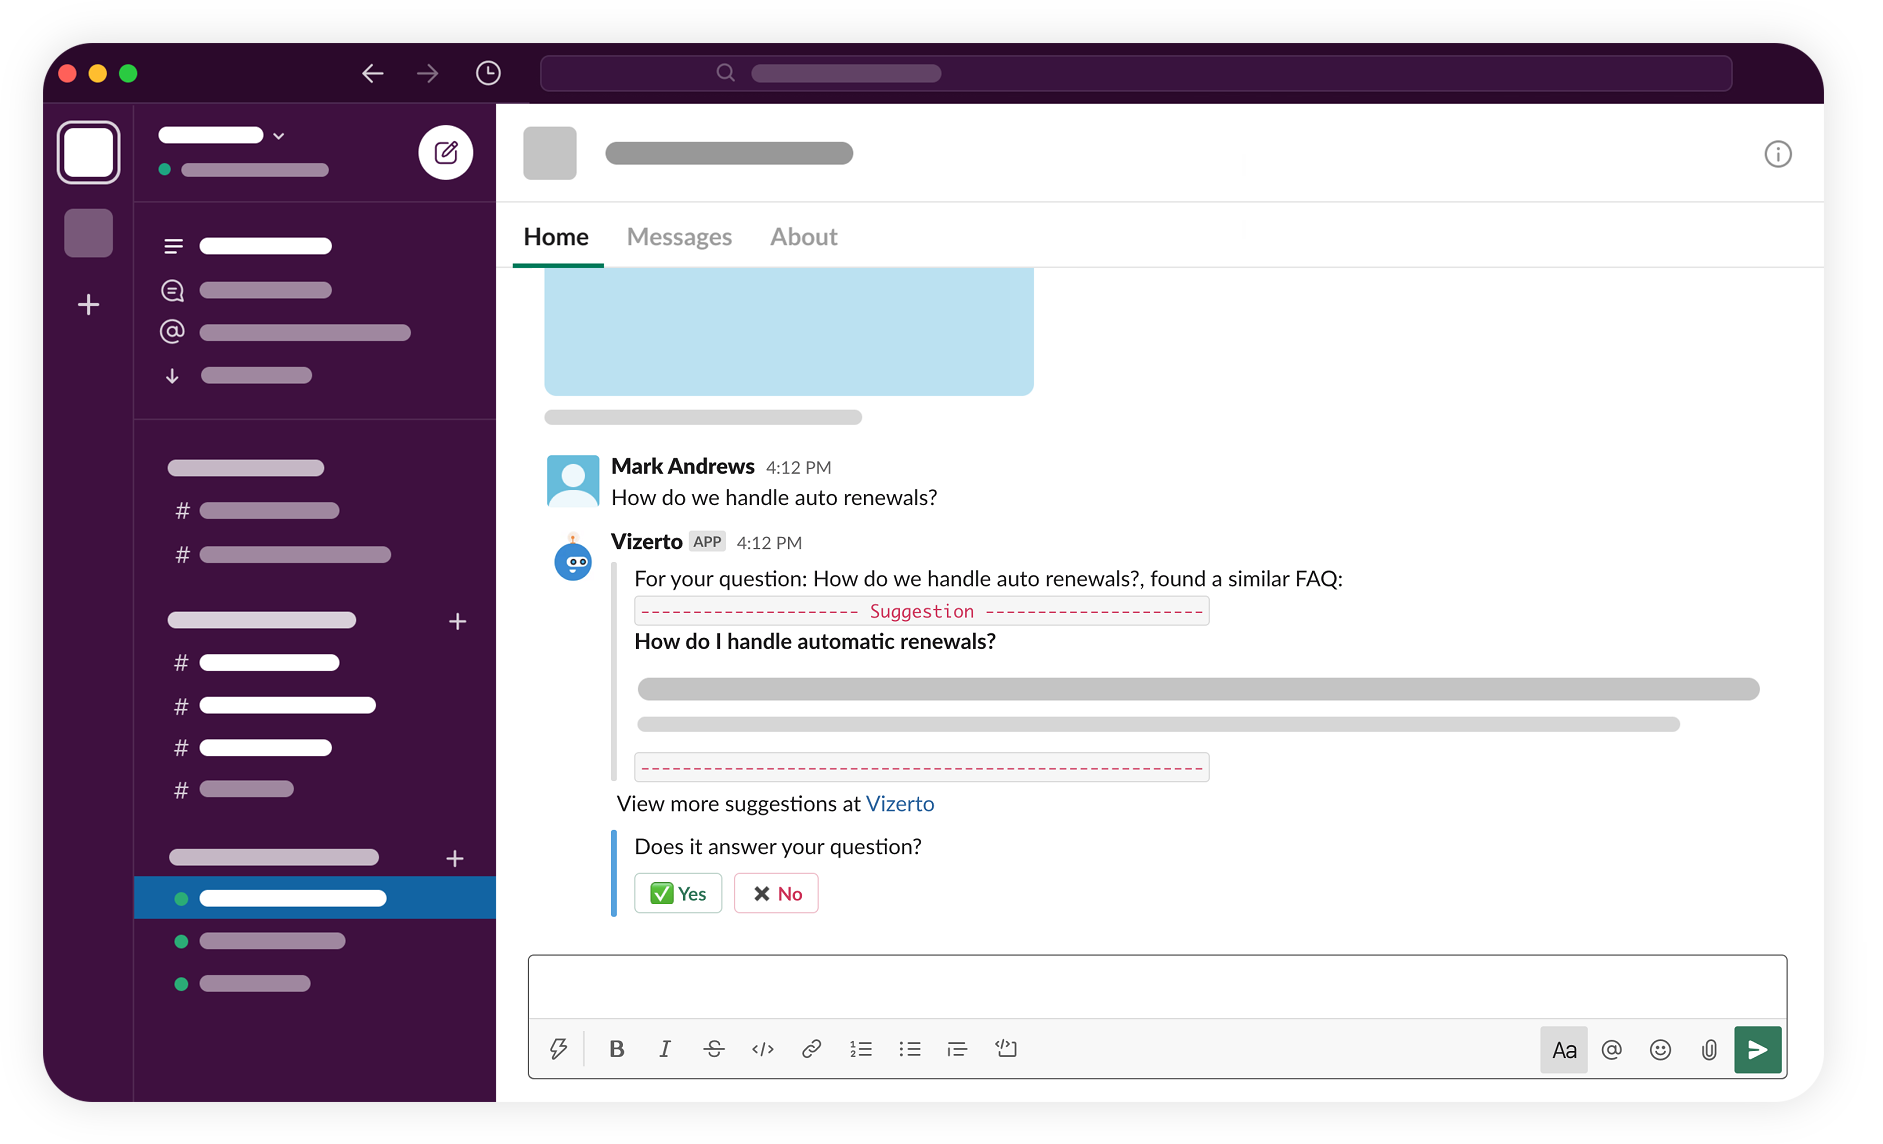The image size is (1883, 1144).
Task: Expand the workspace name dropdown
Action: (279, 136)
